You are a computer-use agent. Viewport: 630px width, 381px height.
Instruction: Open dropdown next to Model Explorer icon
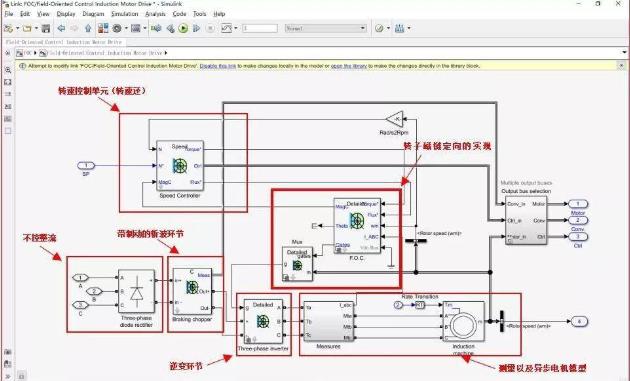tap(145, 29)
